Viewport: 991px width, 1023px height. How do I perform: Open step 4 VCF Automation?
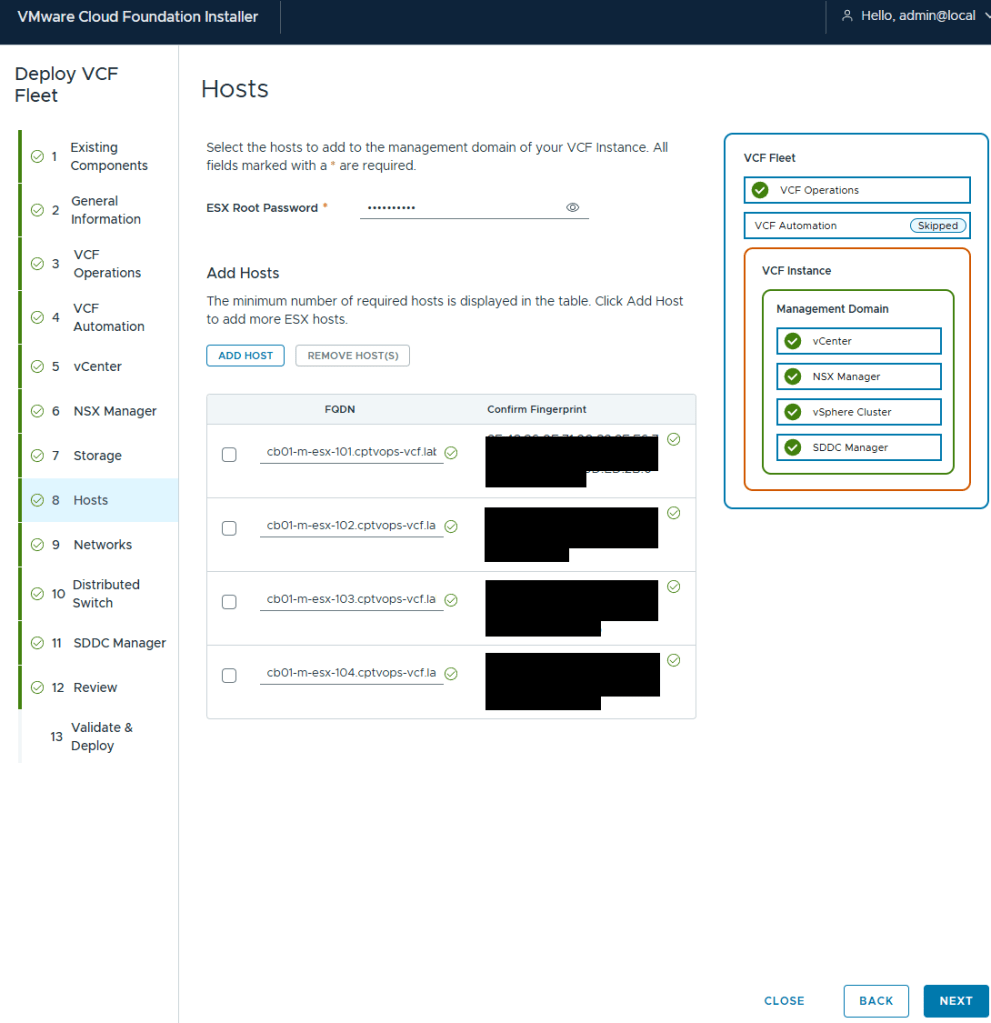point(99,317)
